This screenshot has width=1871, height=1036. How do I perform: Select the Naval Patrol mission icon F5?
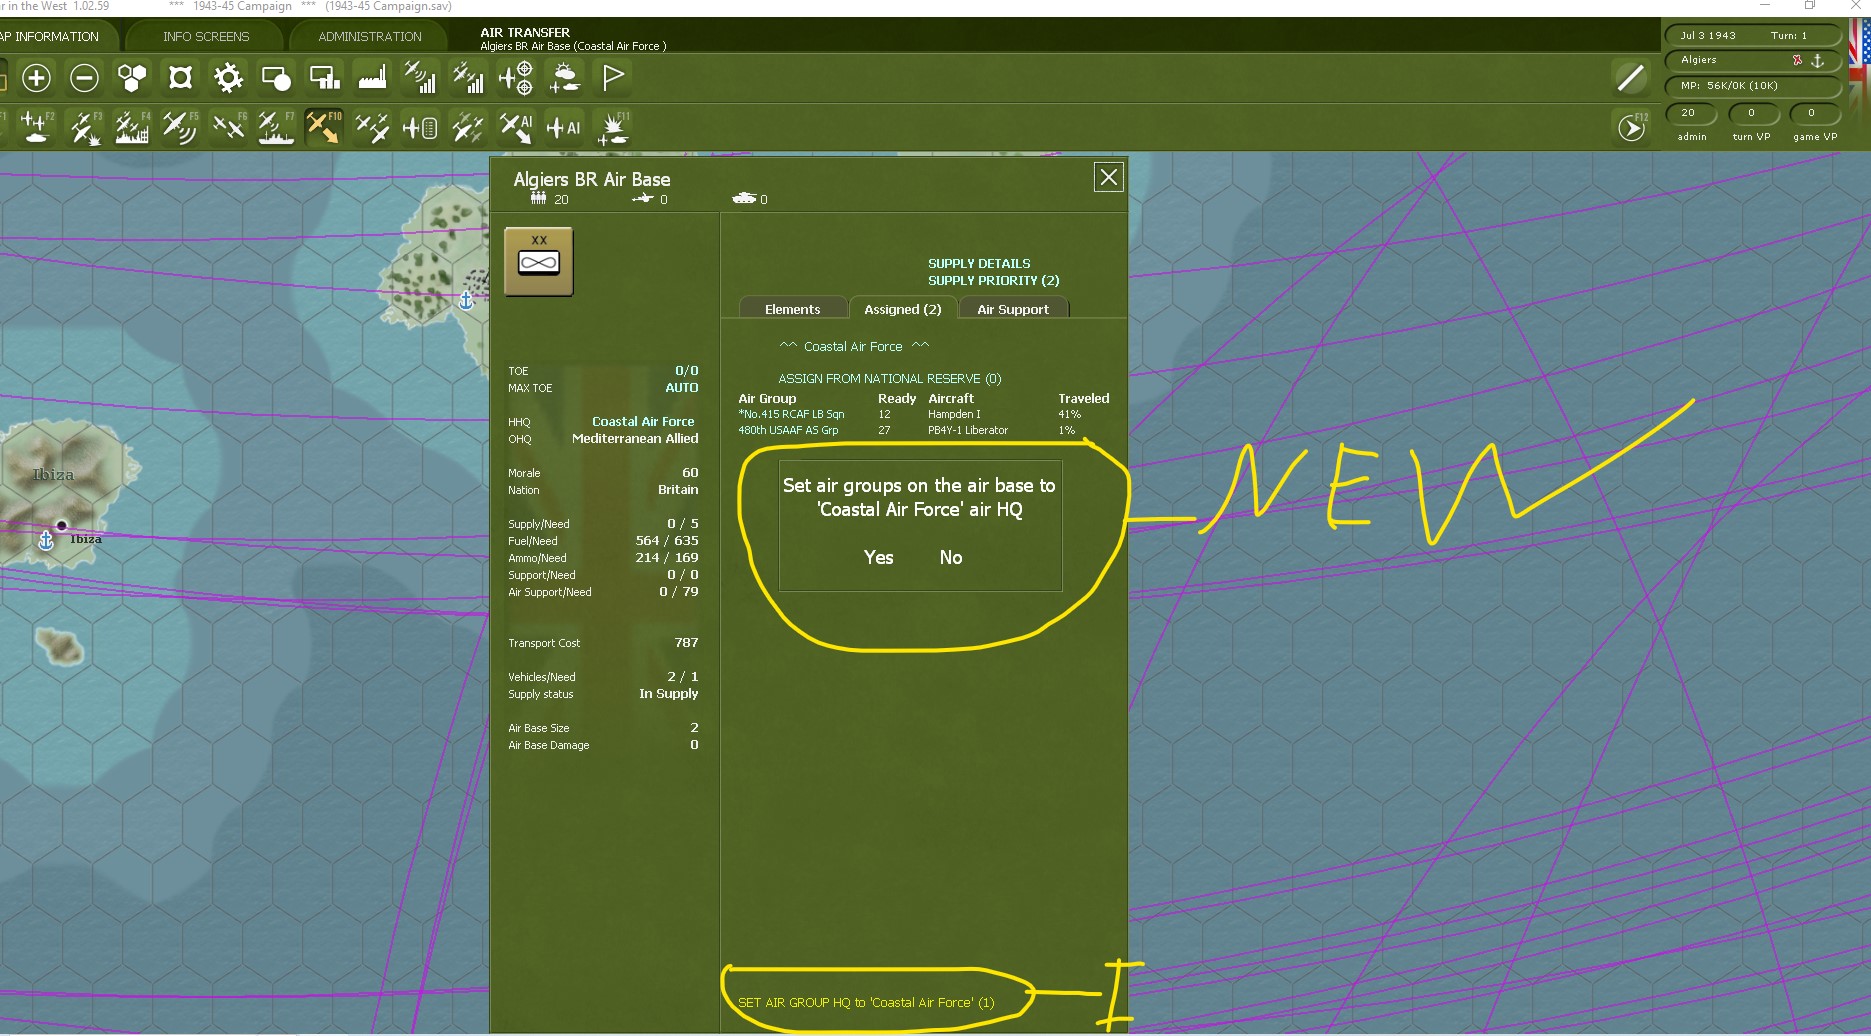tap(180, 127)
